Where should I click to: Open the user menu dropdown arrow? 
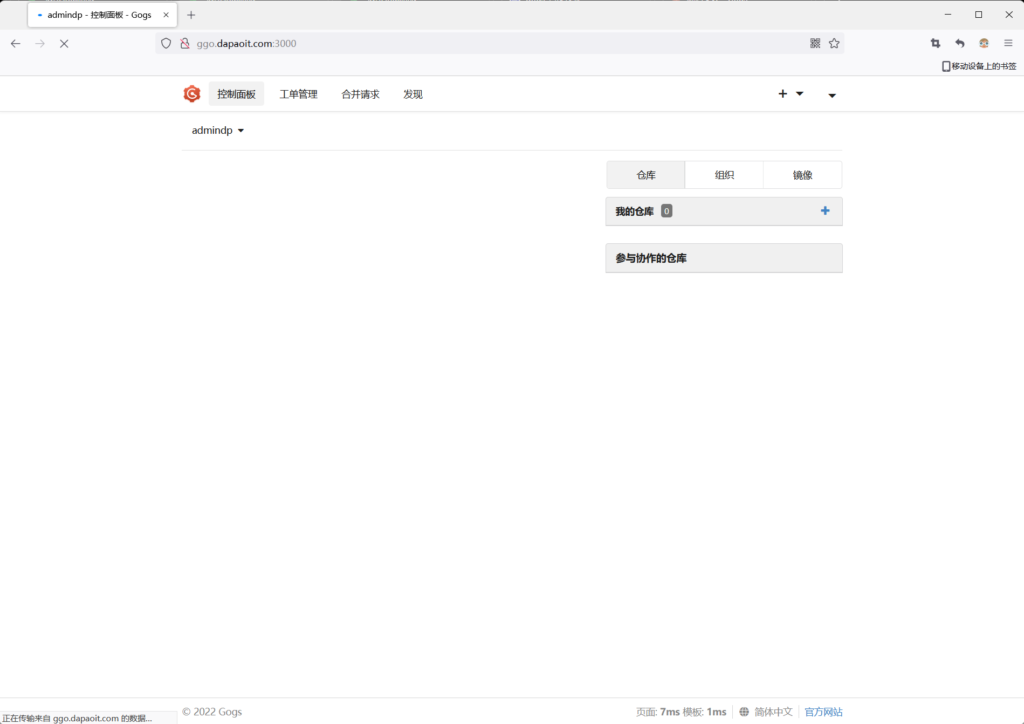pyautogui.click(x=831, y=95)
